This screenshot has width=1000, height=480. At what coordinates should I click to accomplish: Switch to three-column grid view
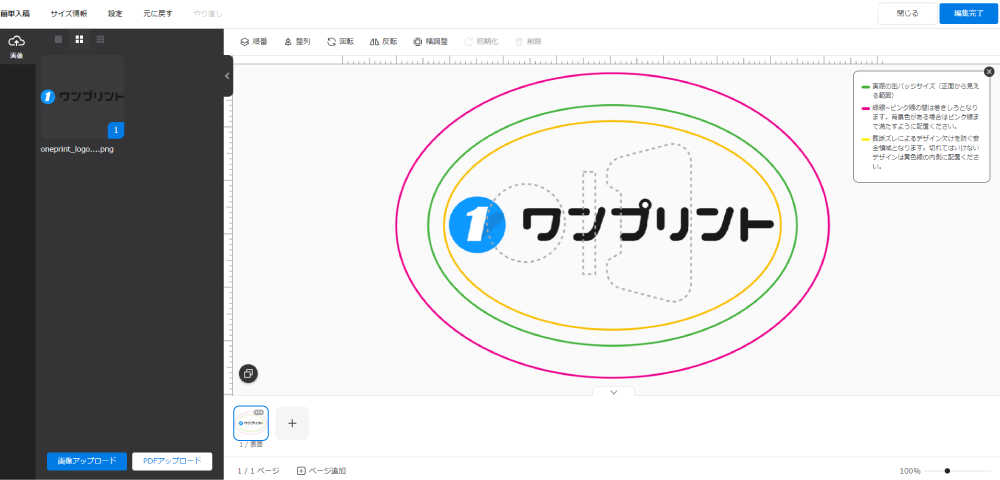click(x=100, y=39)
